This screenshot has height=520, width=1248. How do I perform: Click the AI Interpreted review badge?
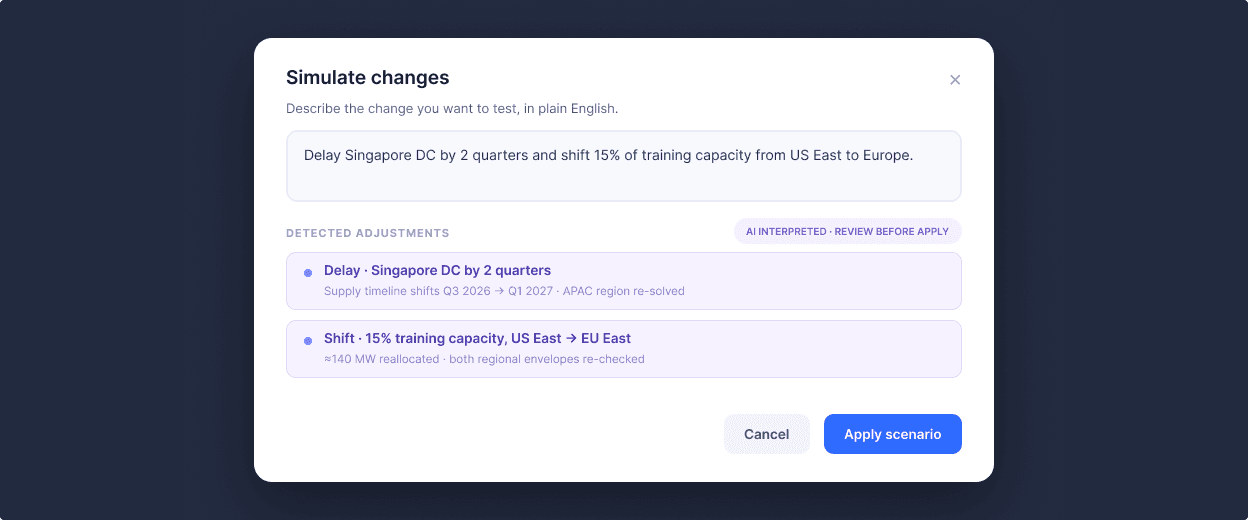(847, 231)
